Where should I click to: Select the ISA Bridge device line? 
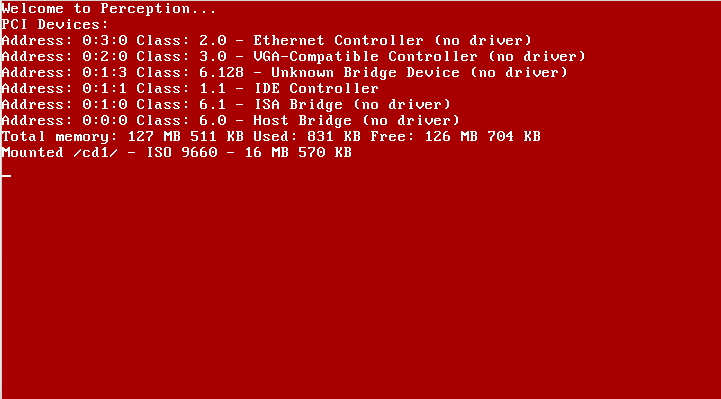click(x=226, y=105)
